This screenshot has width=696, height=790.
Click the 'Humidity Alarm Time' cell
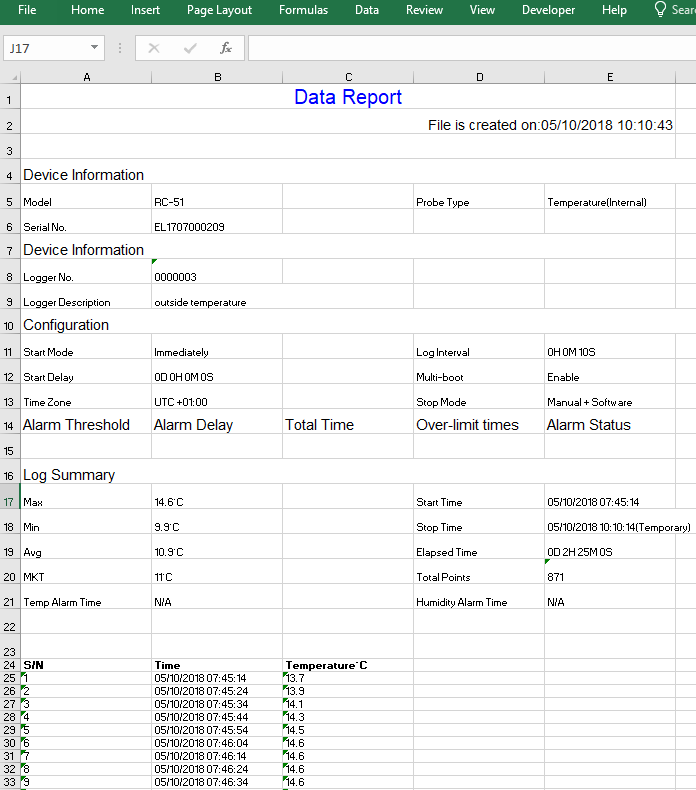tap(479, 597)
